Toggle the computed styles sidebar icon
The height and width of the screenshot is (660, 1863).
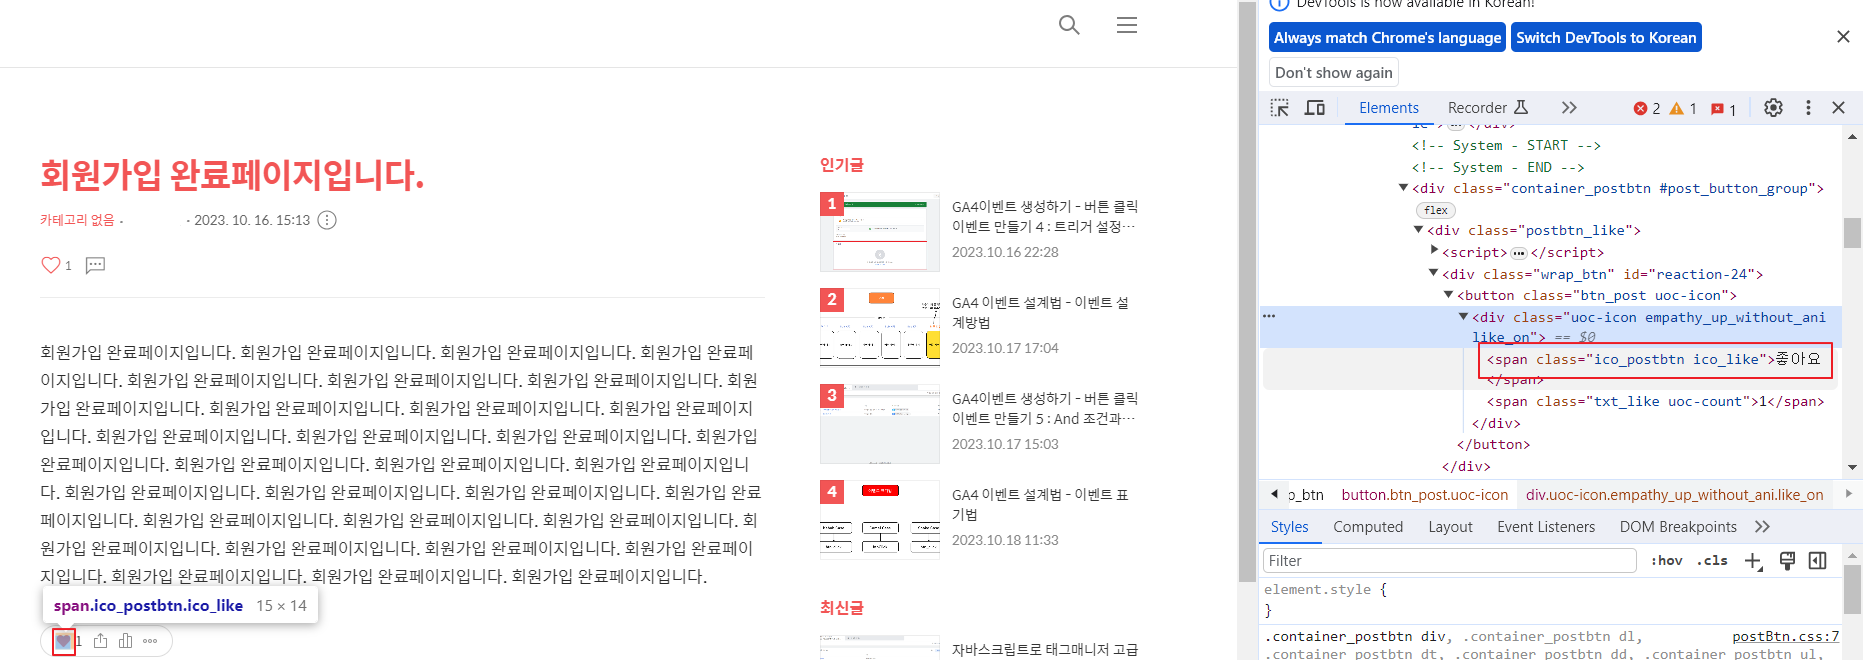click(1818, 561)
